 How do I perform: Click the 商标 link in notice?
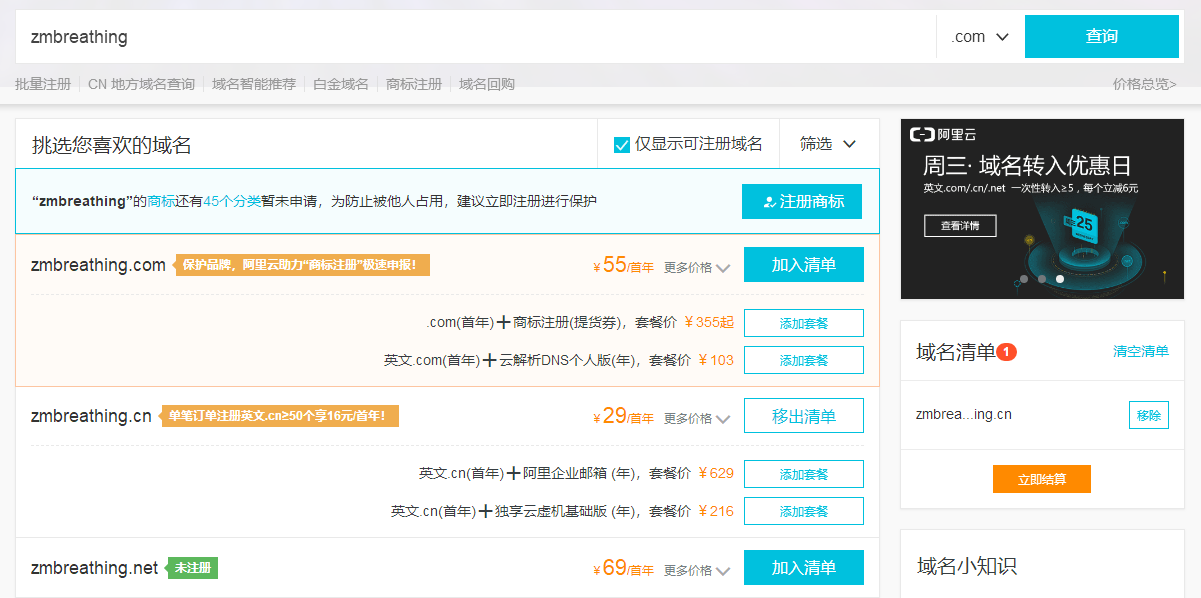(x=161, y=201)
